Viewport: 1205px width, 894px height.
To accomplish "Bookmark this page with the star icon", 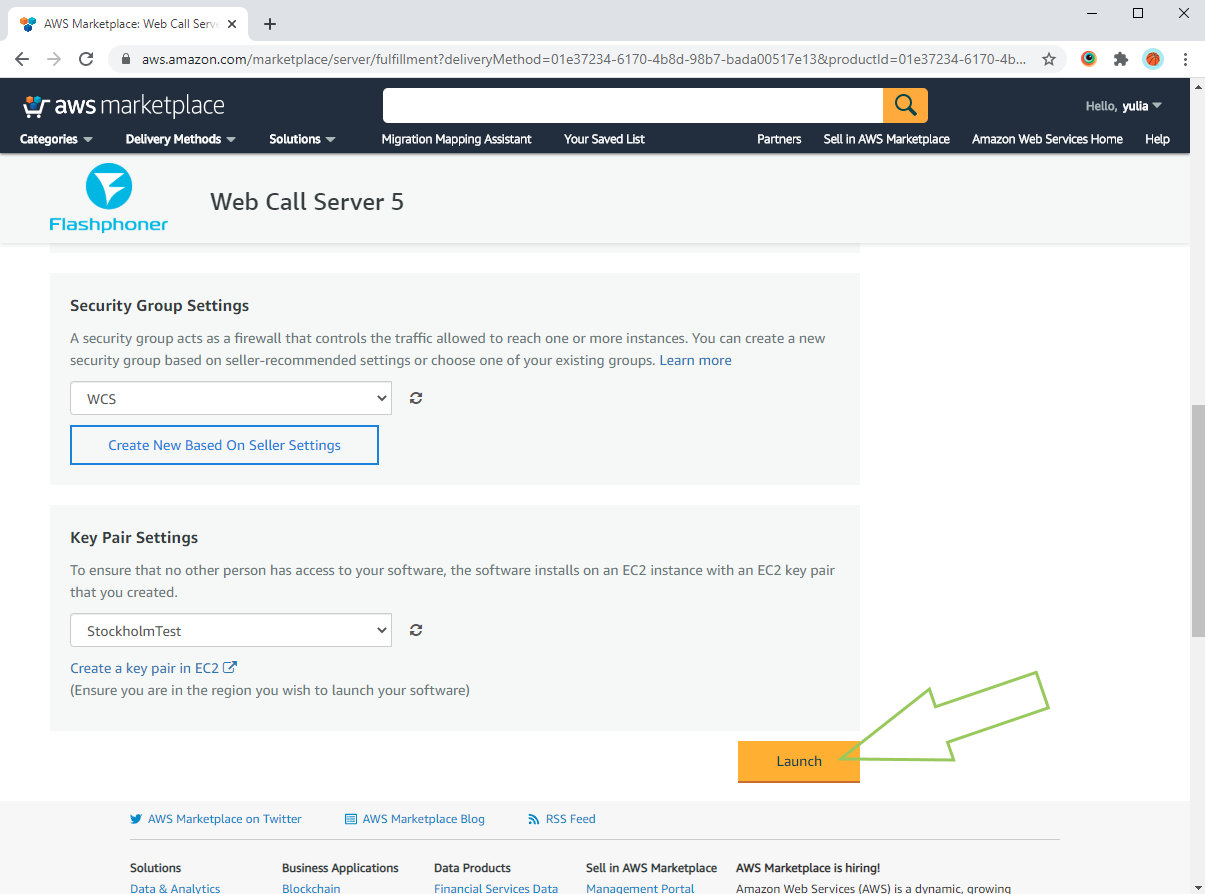I will click(1048, 59).
